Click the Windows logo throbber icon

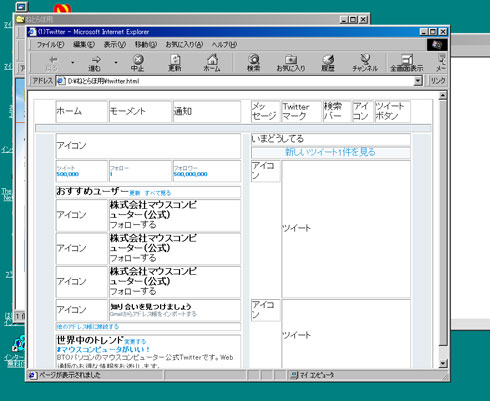437,45
